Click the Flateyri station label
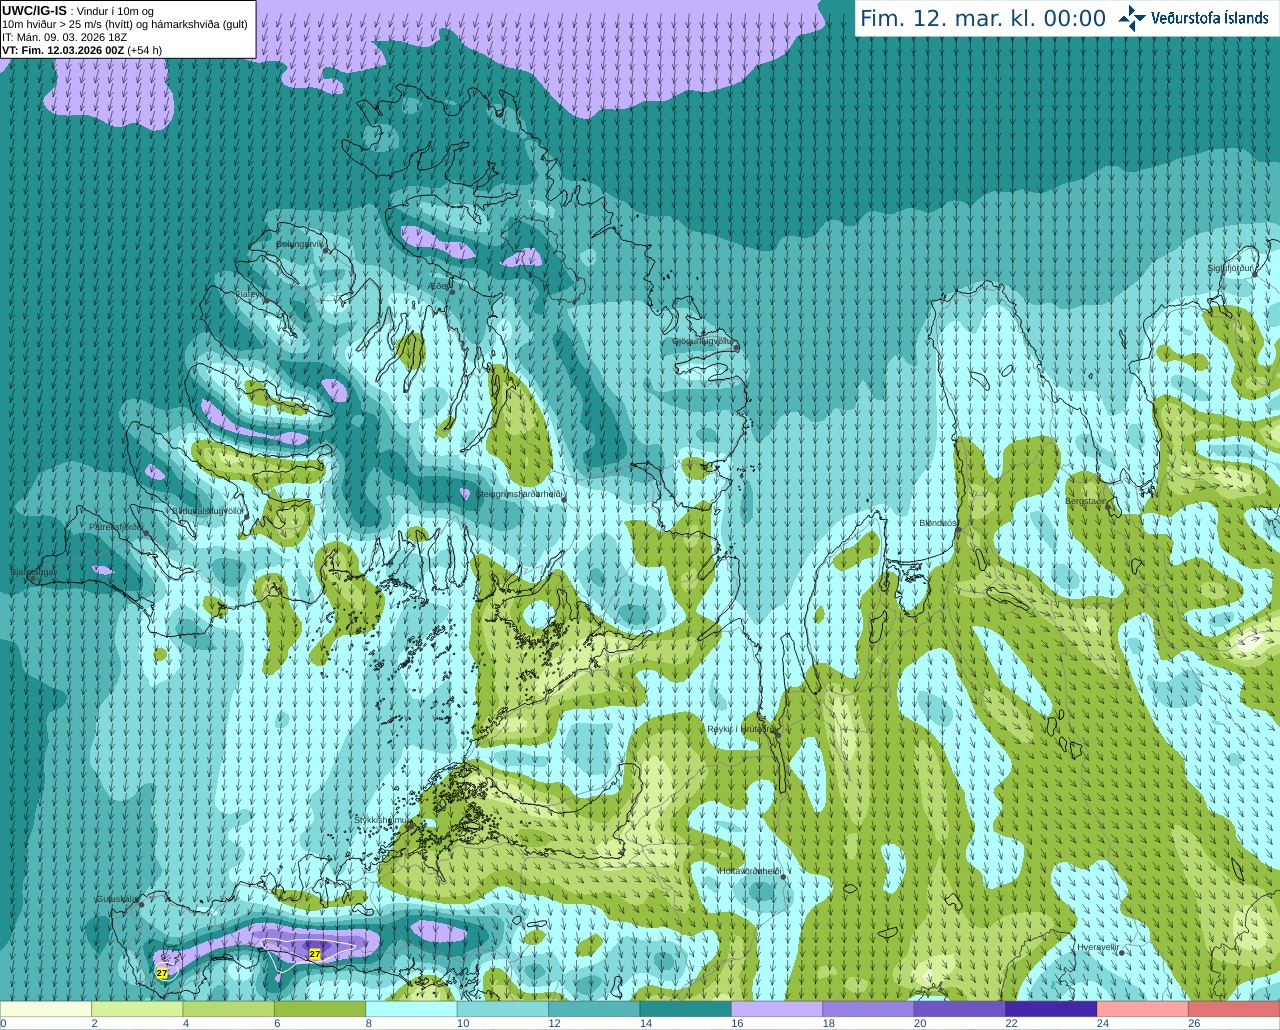The height and width of the screenshot is (1030, 1280). [x=250, y=295]
